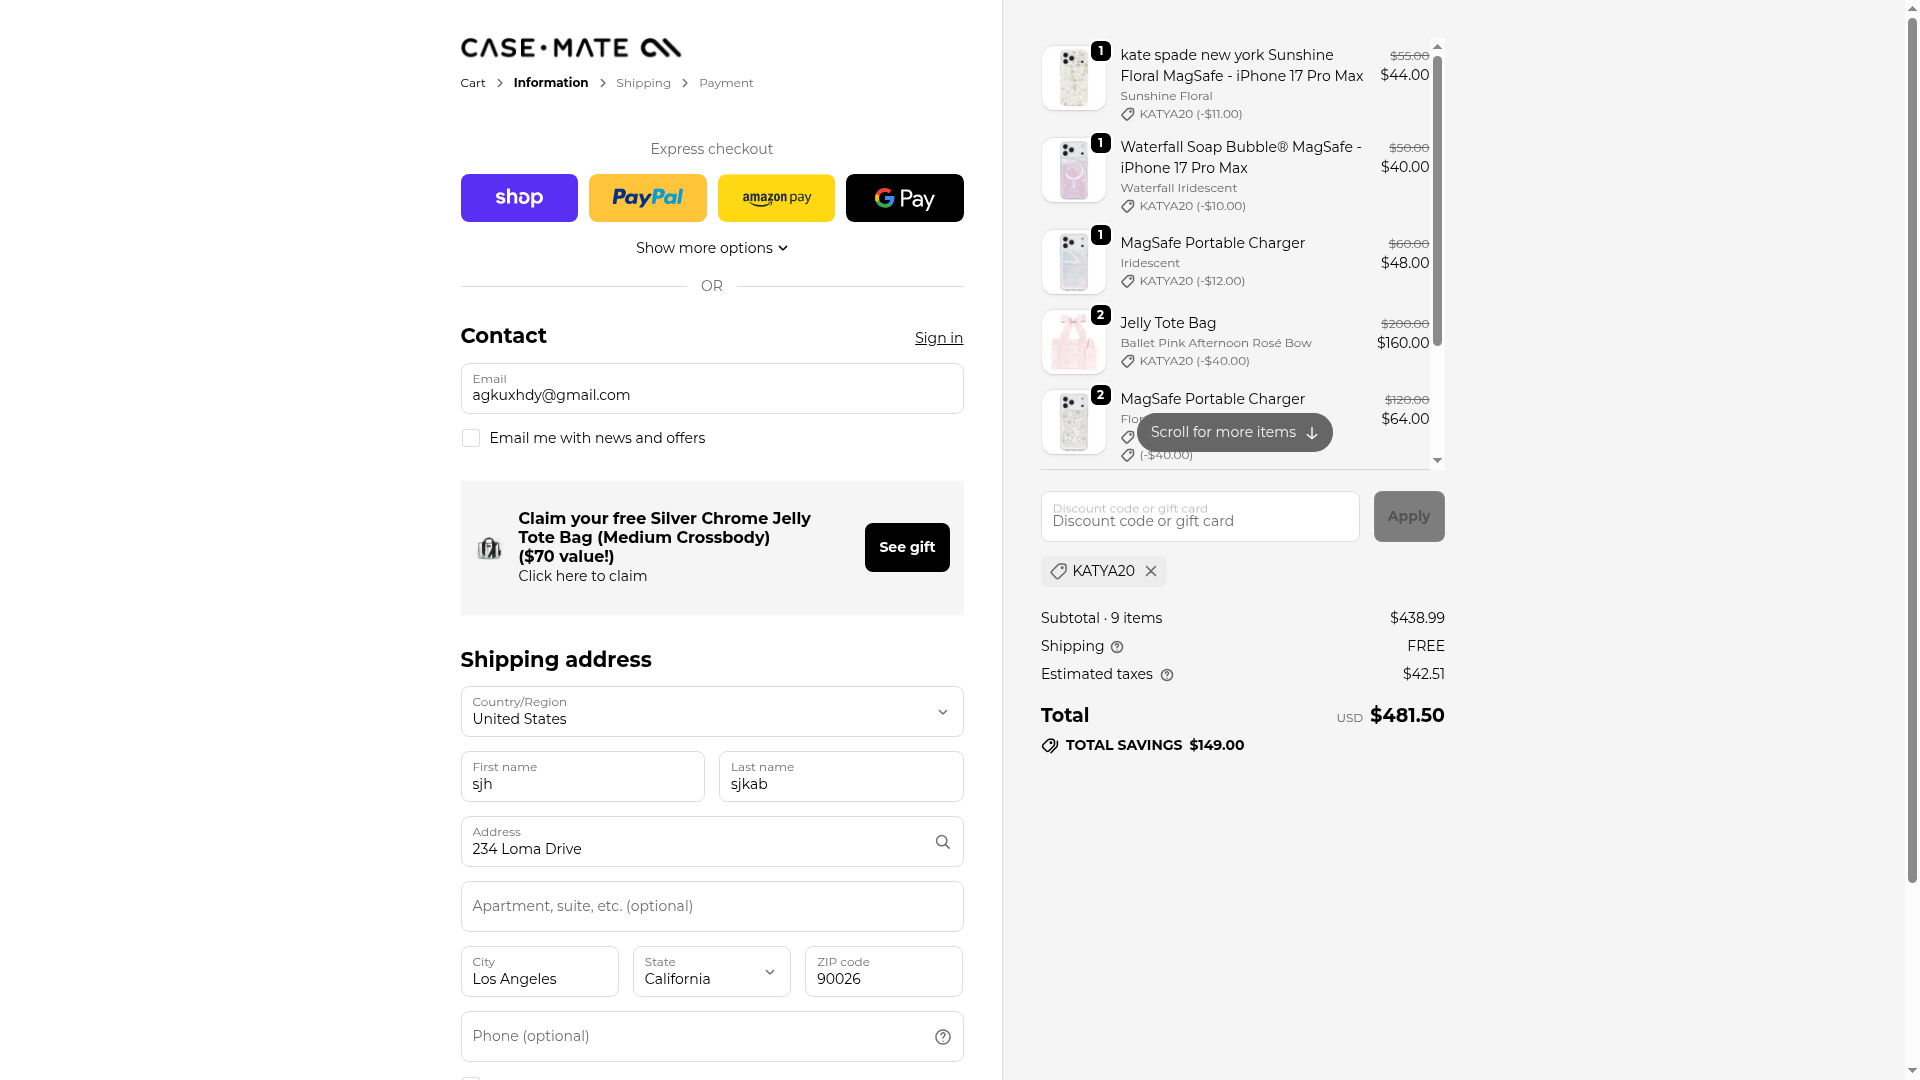The width and height of the screenshot is (1920, 1080).
Task: Focus the Discount code or gift card field
Action: 1199,517
